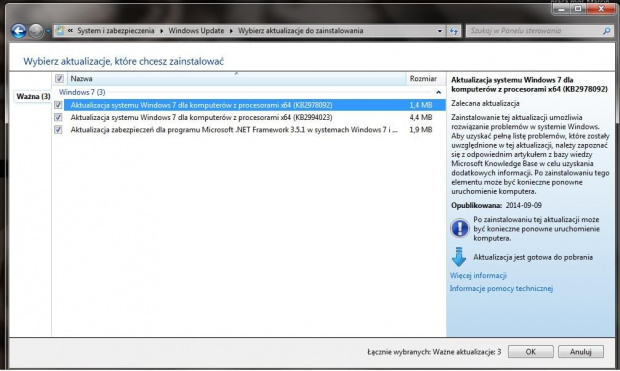Uncheck update KB2994023 checkbox
The width and height of the screenshot is (620, 371).
point(58,117)
